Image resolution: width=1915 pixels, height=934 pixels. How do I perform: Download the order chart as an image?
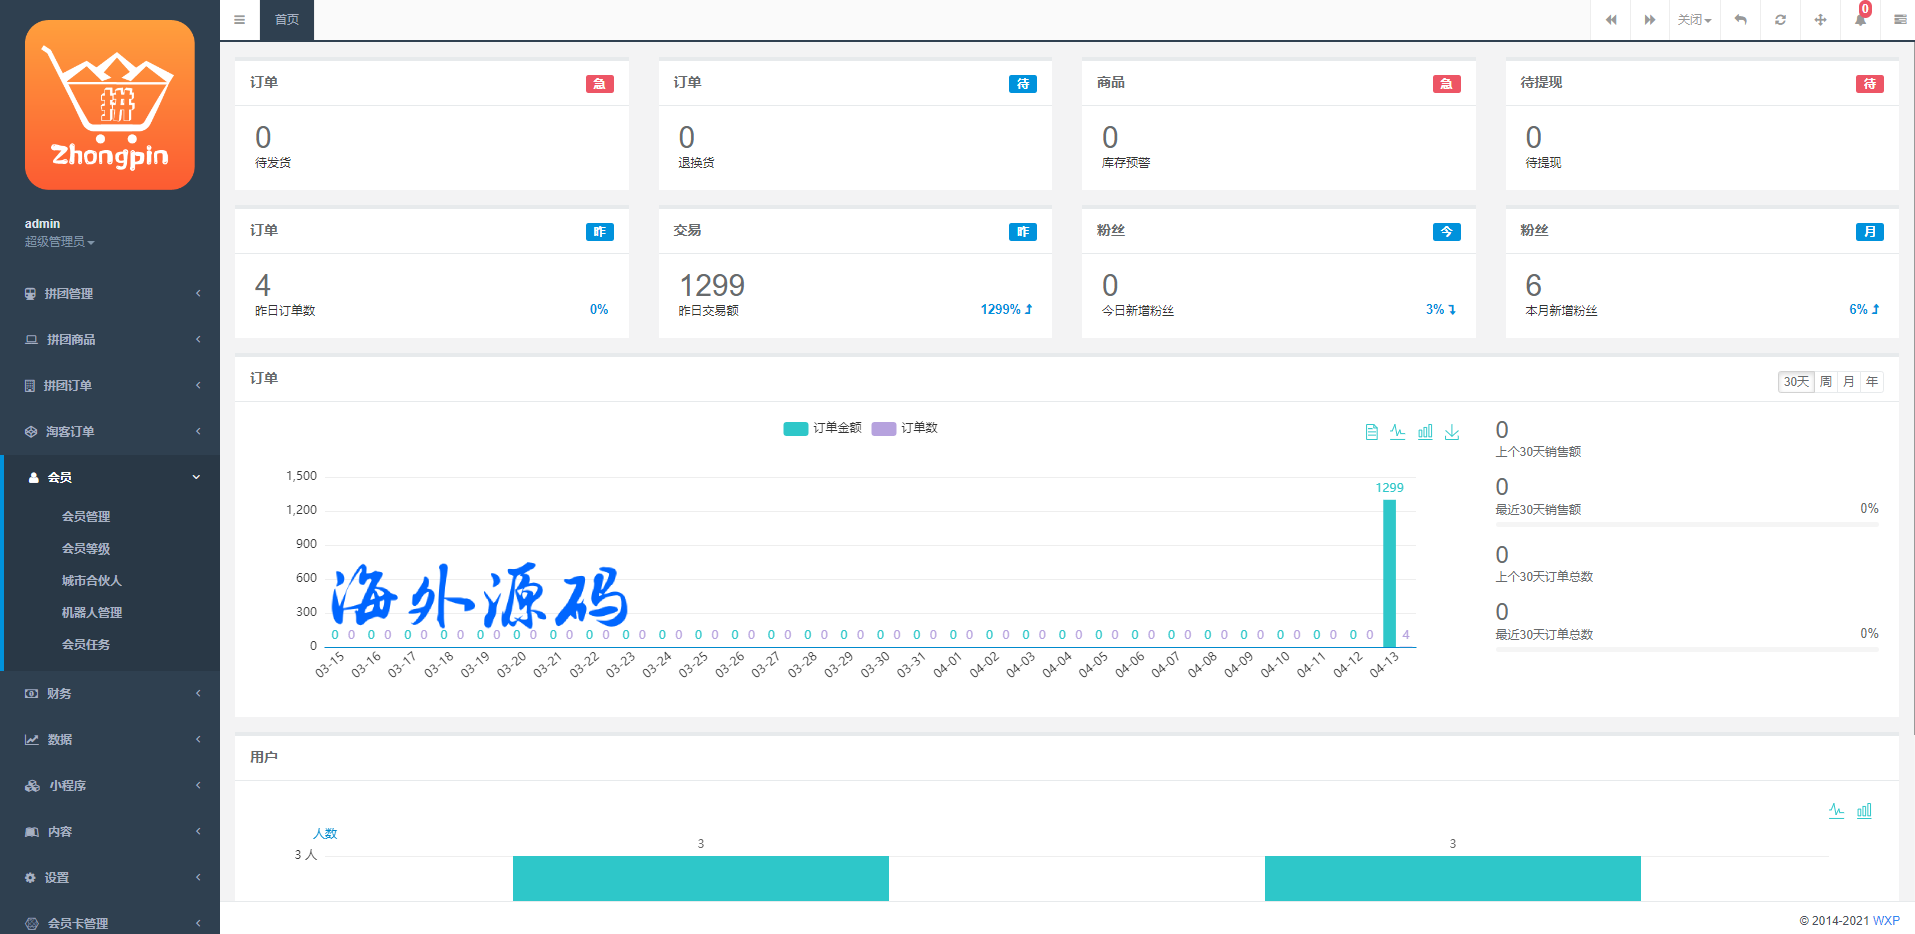click(1452, 432)
